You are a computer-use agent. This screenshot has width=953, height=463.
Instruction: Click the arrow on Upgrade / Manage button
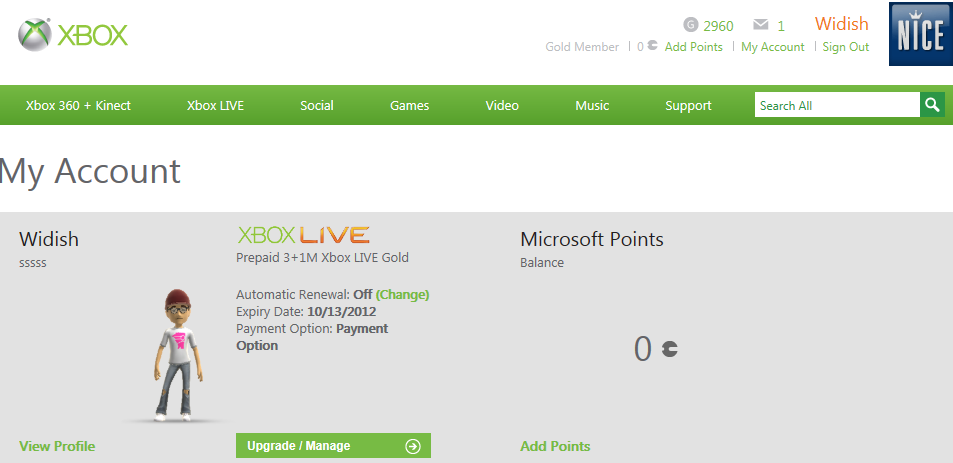[x=413, y=447]
